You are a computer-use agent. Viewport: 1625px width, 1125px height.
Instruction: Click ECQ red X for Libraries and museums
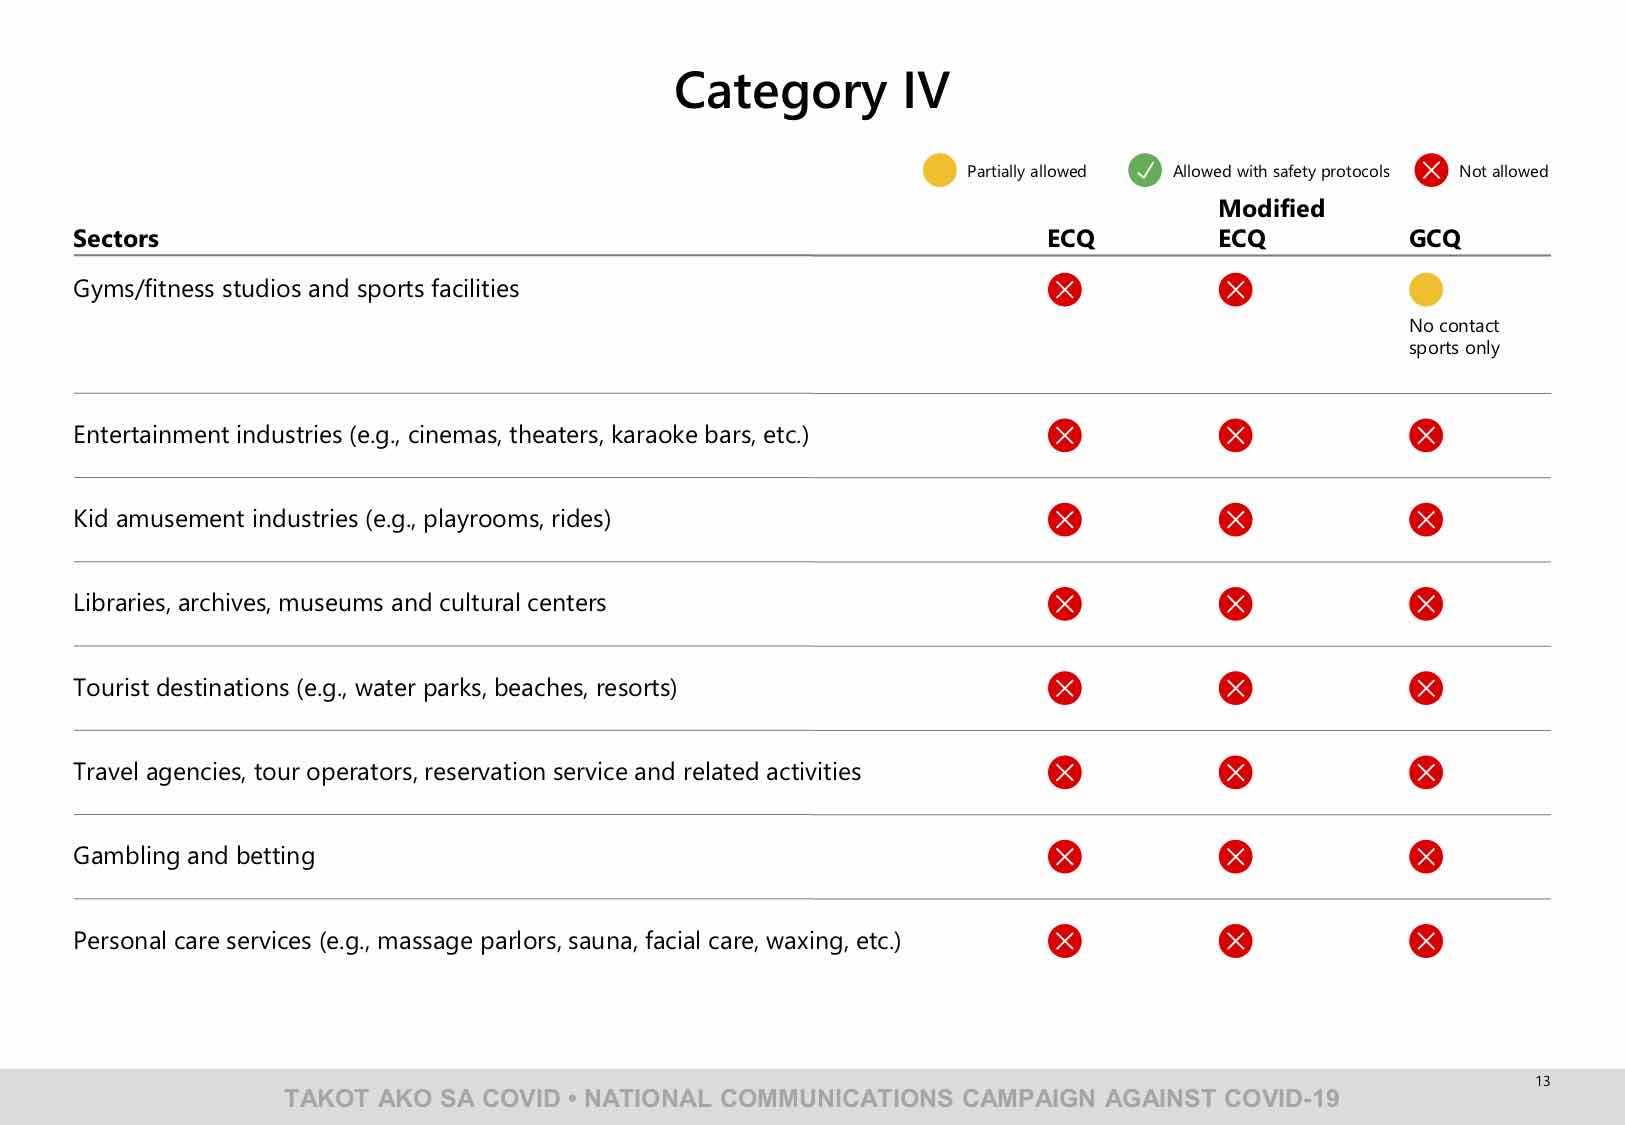pos(1064,604)
